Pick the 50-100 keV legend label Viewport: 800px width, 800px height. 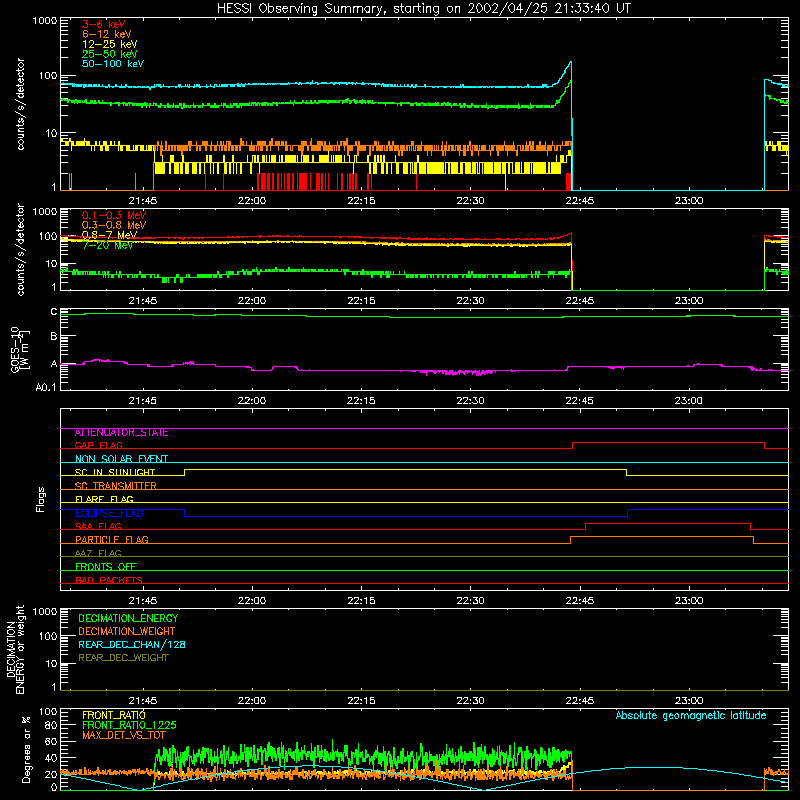(x=113, y=64)
